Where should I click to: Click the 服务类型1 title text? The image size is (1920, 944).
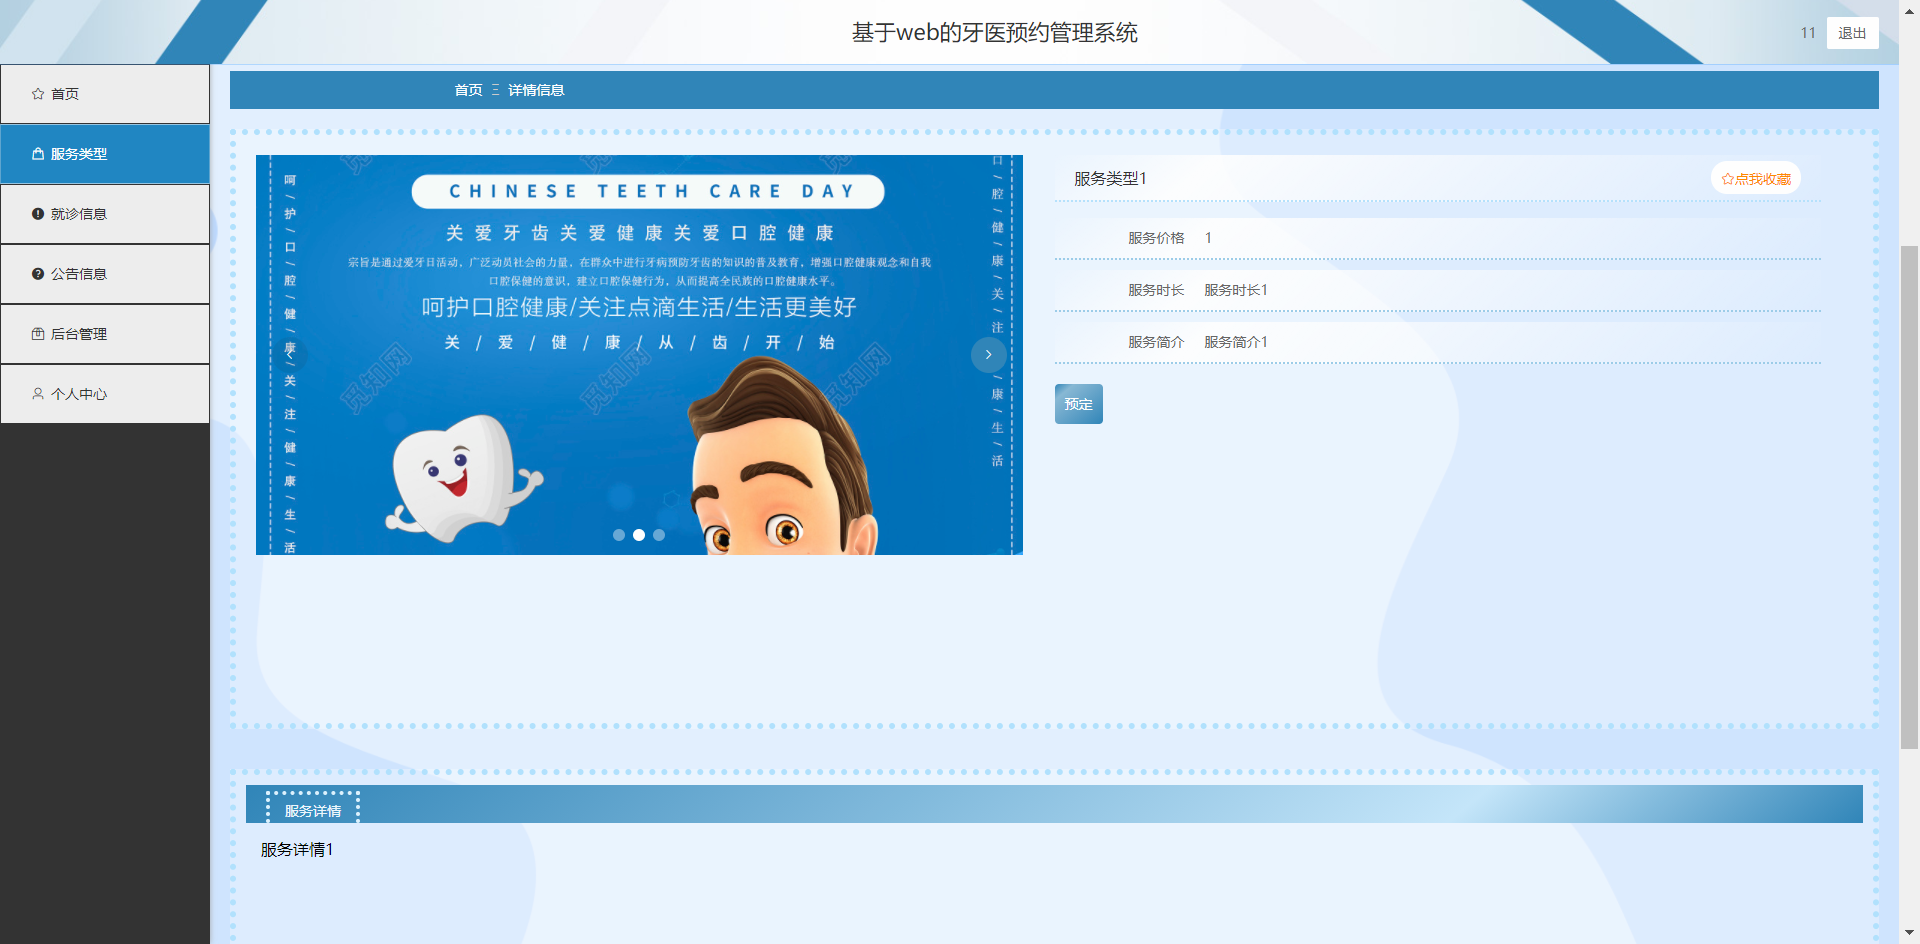pyautogui.click(x=1110, y=179)
